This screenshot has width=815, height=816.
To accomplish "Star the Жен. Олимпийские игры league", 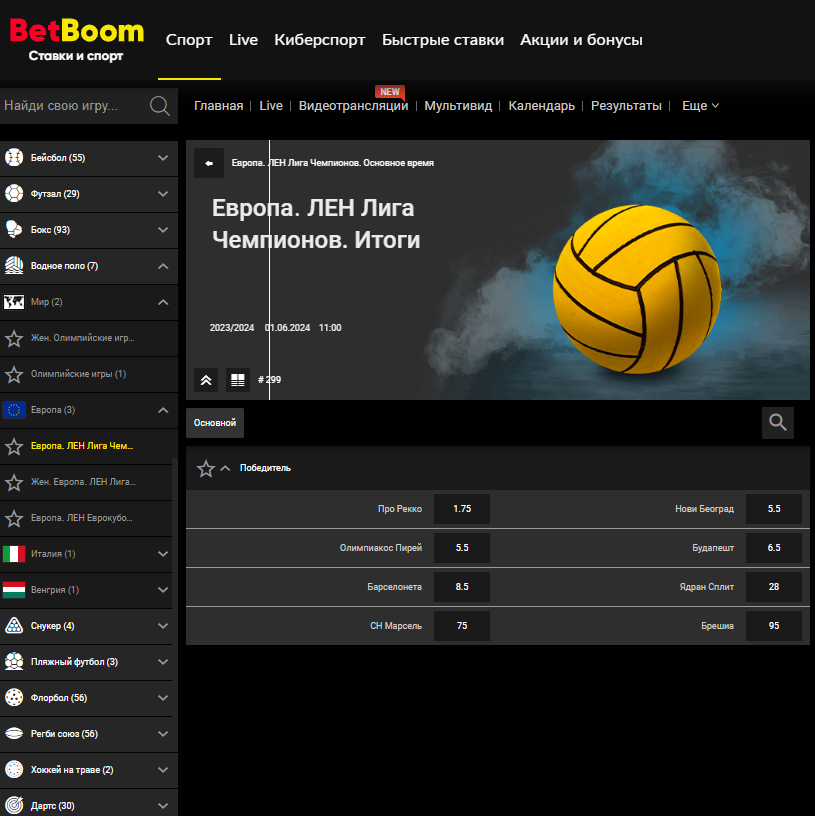I will tap(14, 339).
